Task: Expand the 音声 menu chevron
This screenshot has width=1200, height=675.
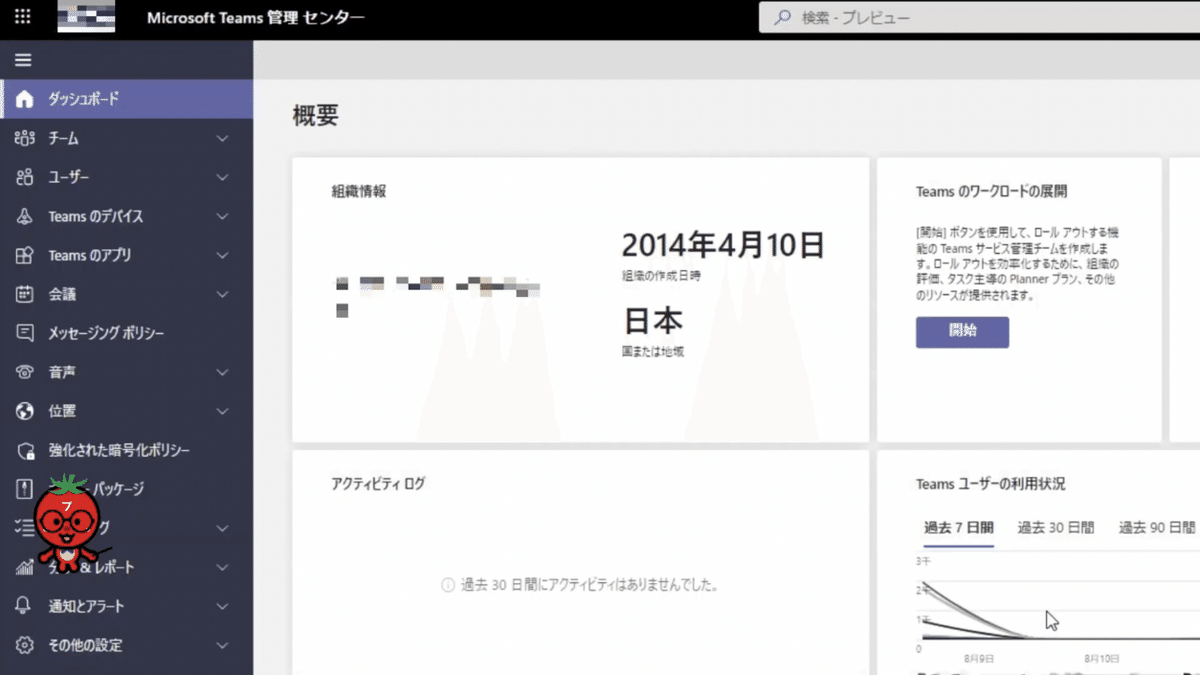Action: pos(223,372)
